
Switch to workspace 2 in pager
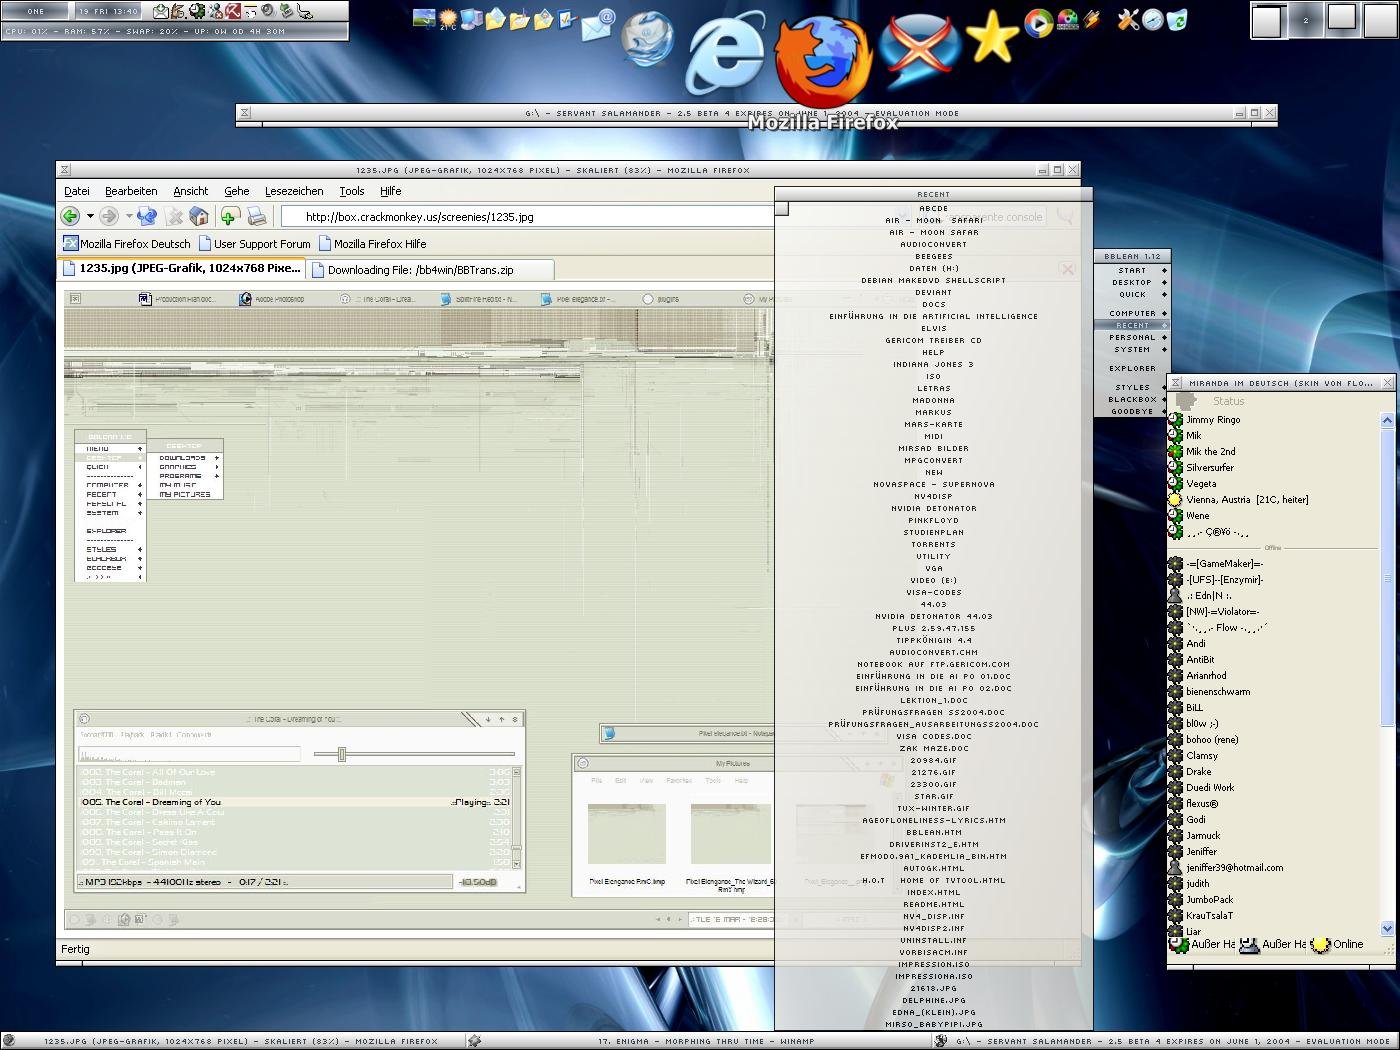[x=1305, y=20]
